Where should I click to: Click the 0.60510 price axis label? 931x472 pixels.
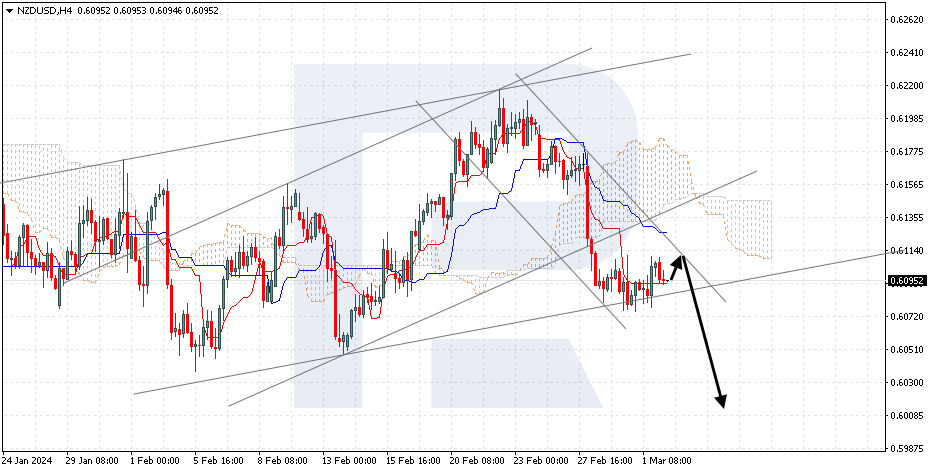pos(905,350)
